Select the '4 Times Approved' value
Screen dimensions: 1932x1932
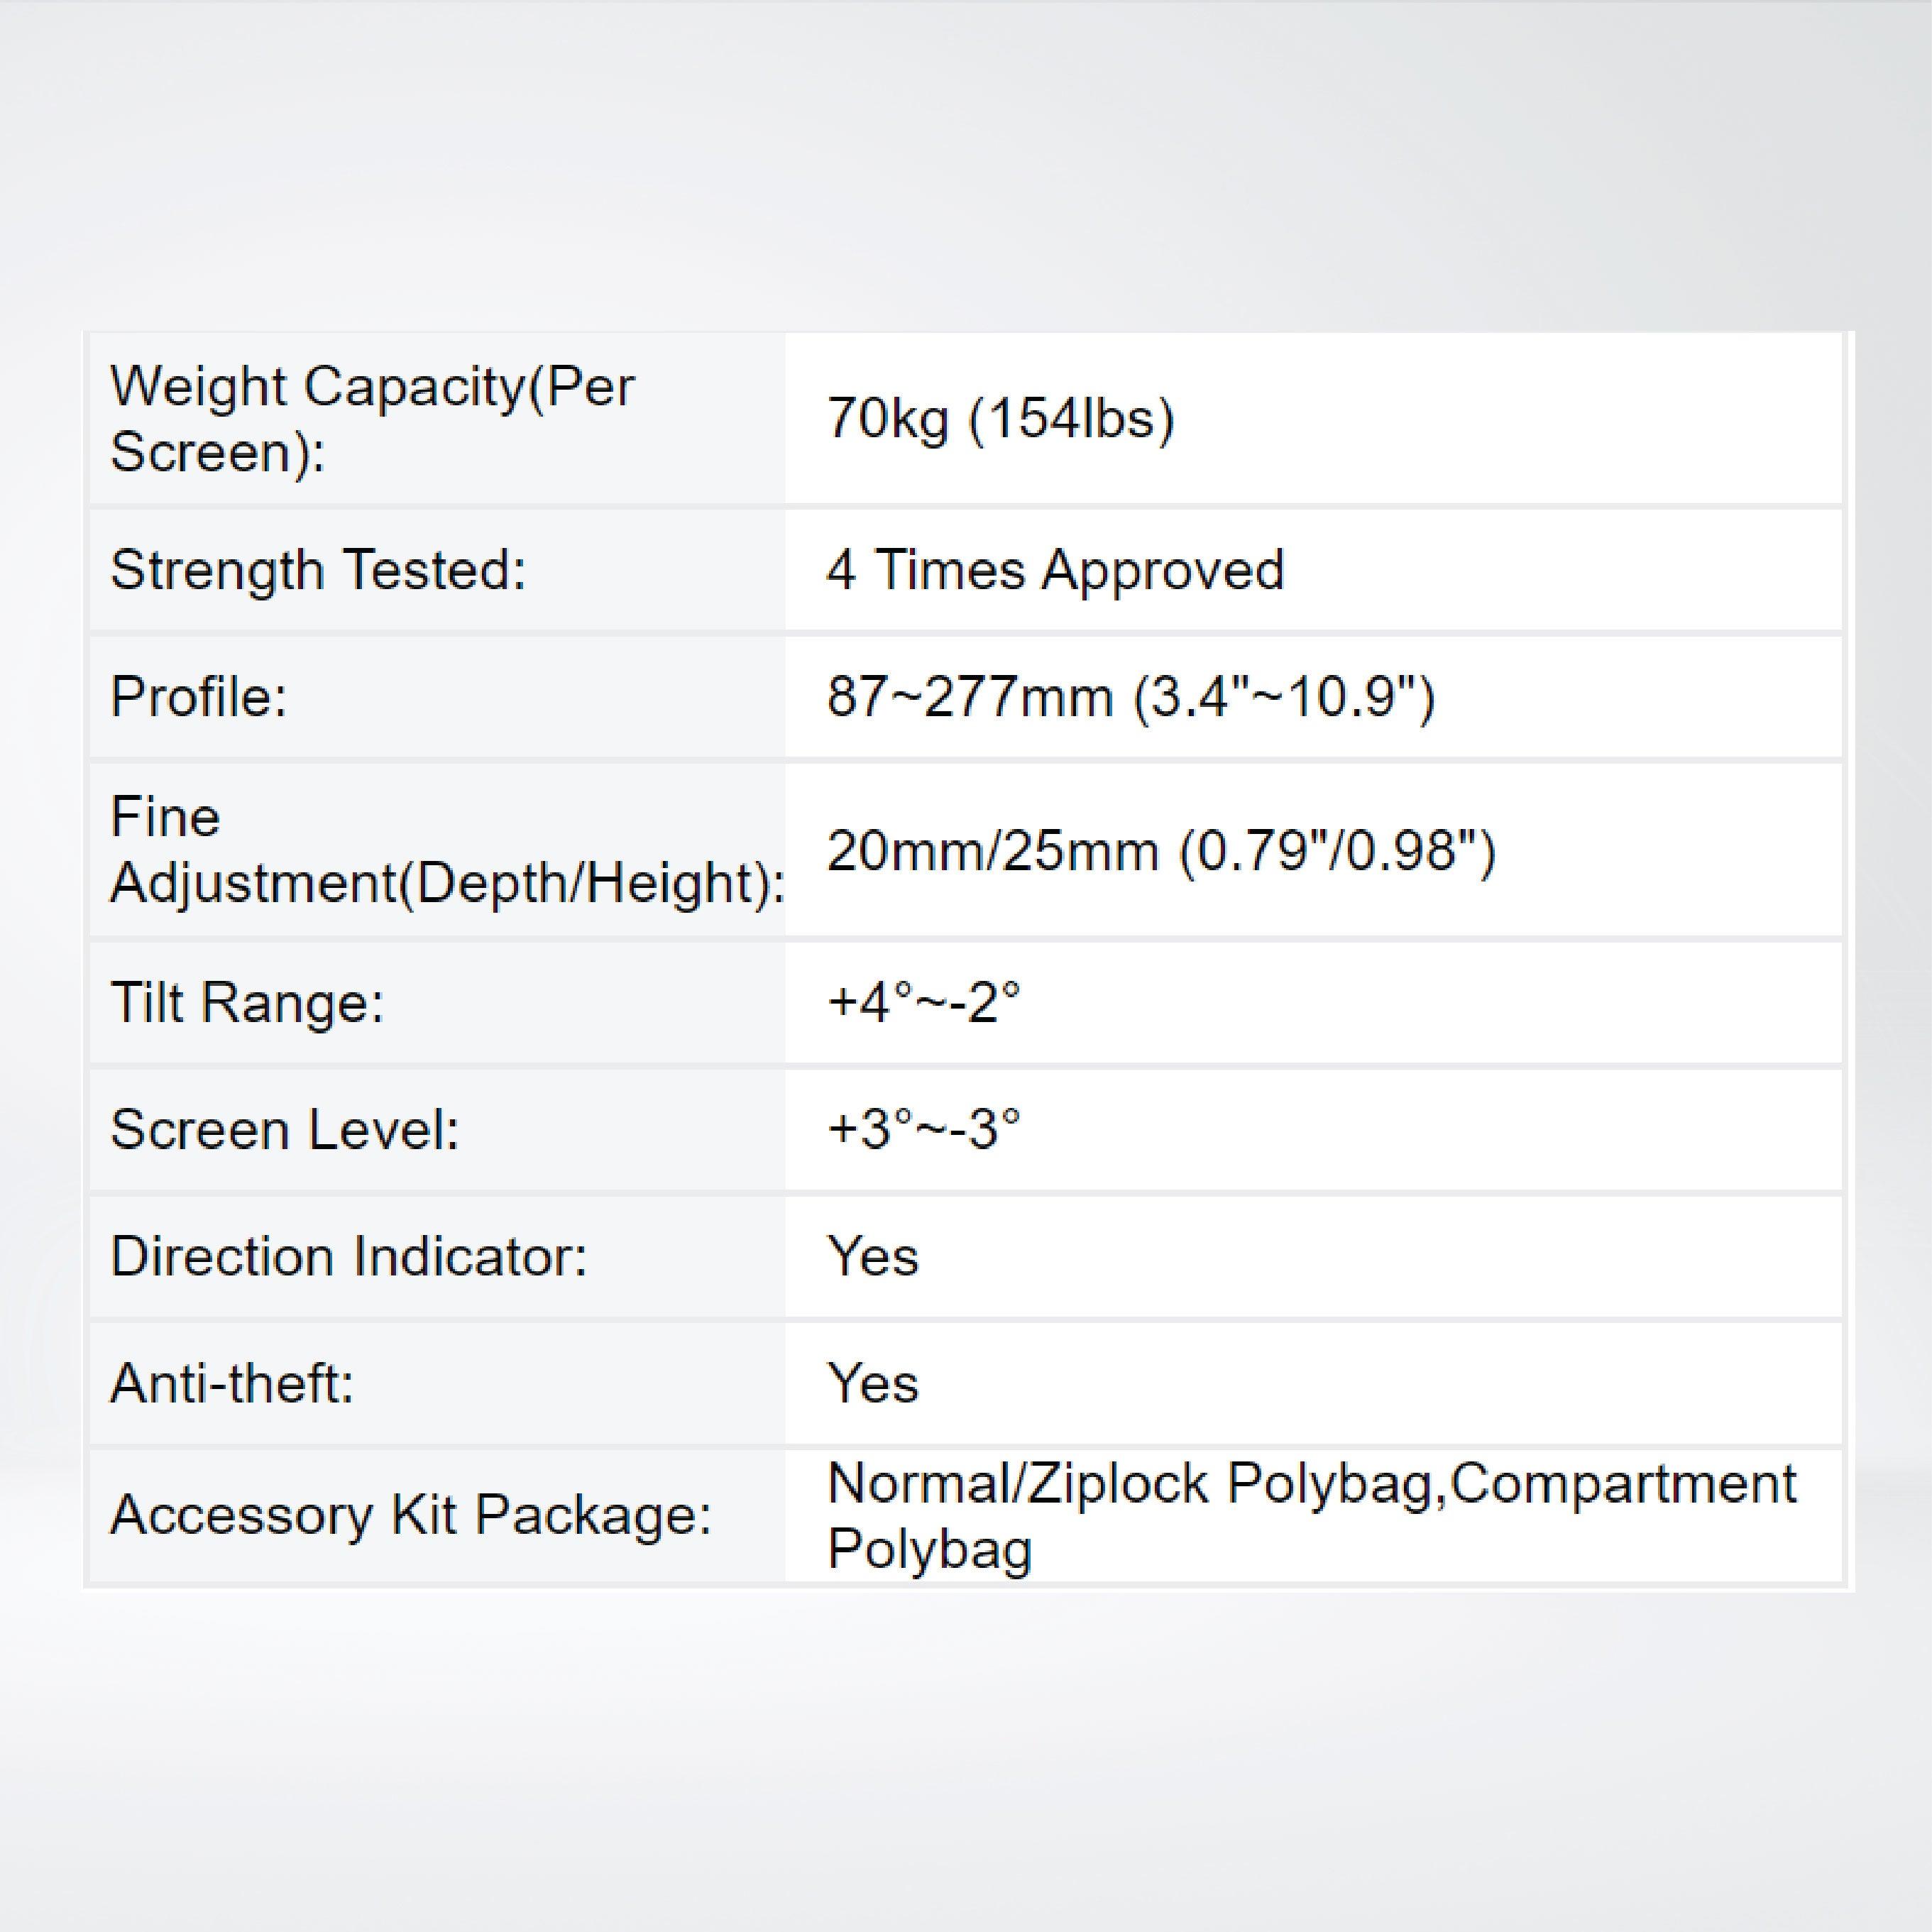pos(1055,570)
